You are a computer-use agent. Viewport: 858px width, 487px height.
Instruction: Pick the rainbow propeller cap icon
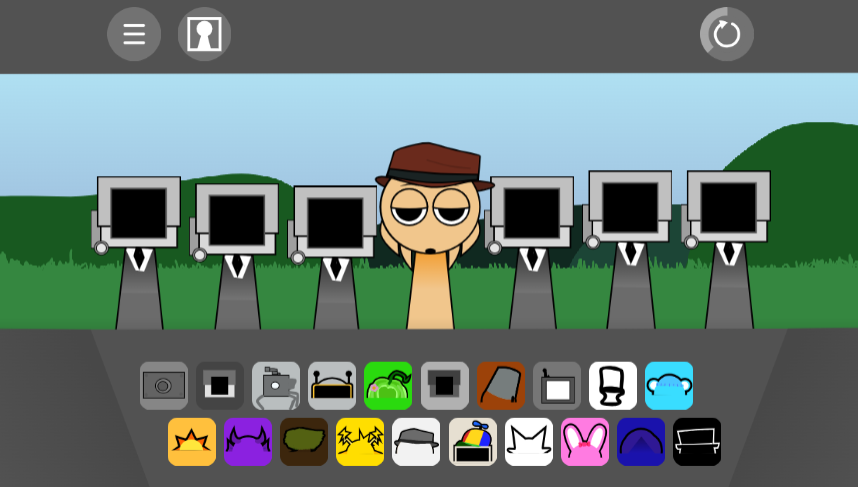click(x=472, y=442)
